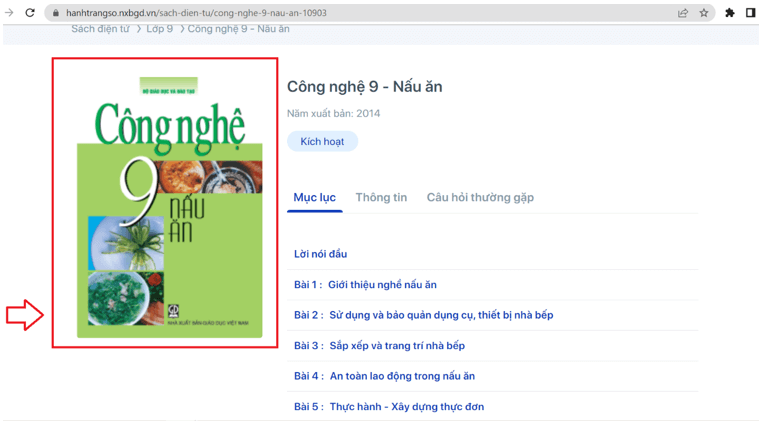Click the padlock site info icon
The width and height of the screenshot is (761, 422).
pyautogui.click(x=56, y=13)
